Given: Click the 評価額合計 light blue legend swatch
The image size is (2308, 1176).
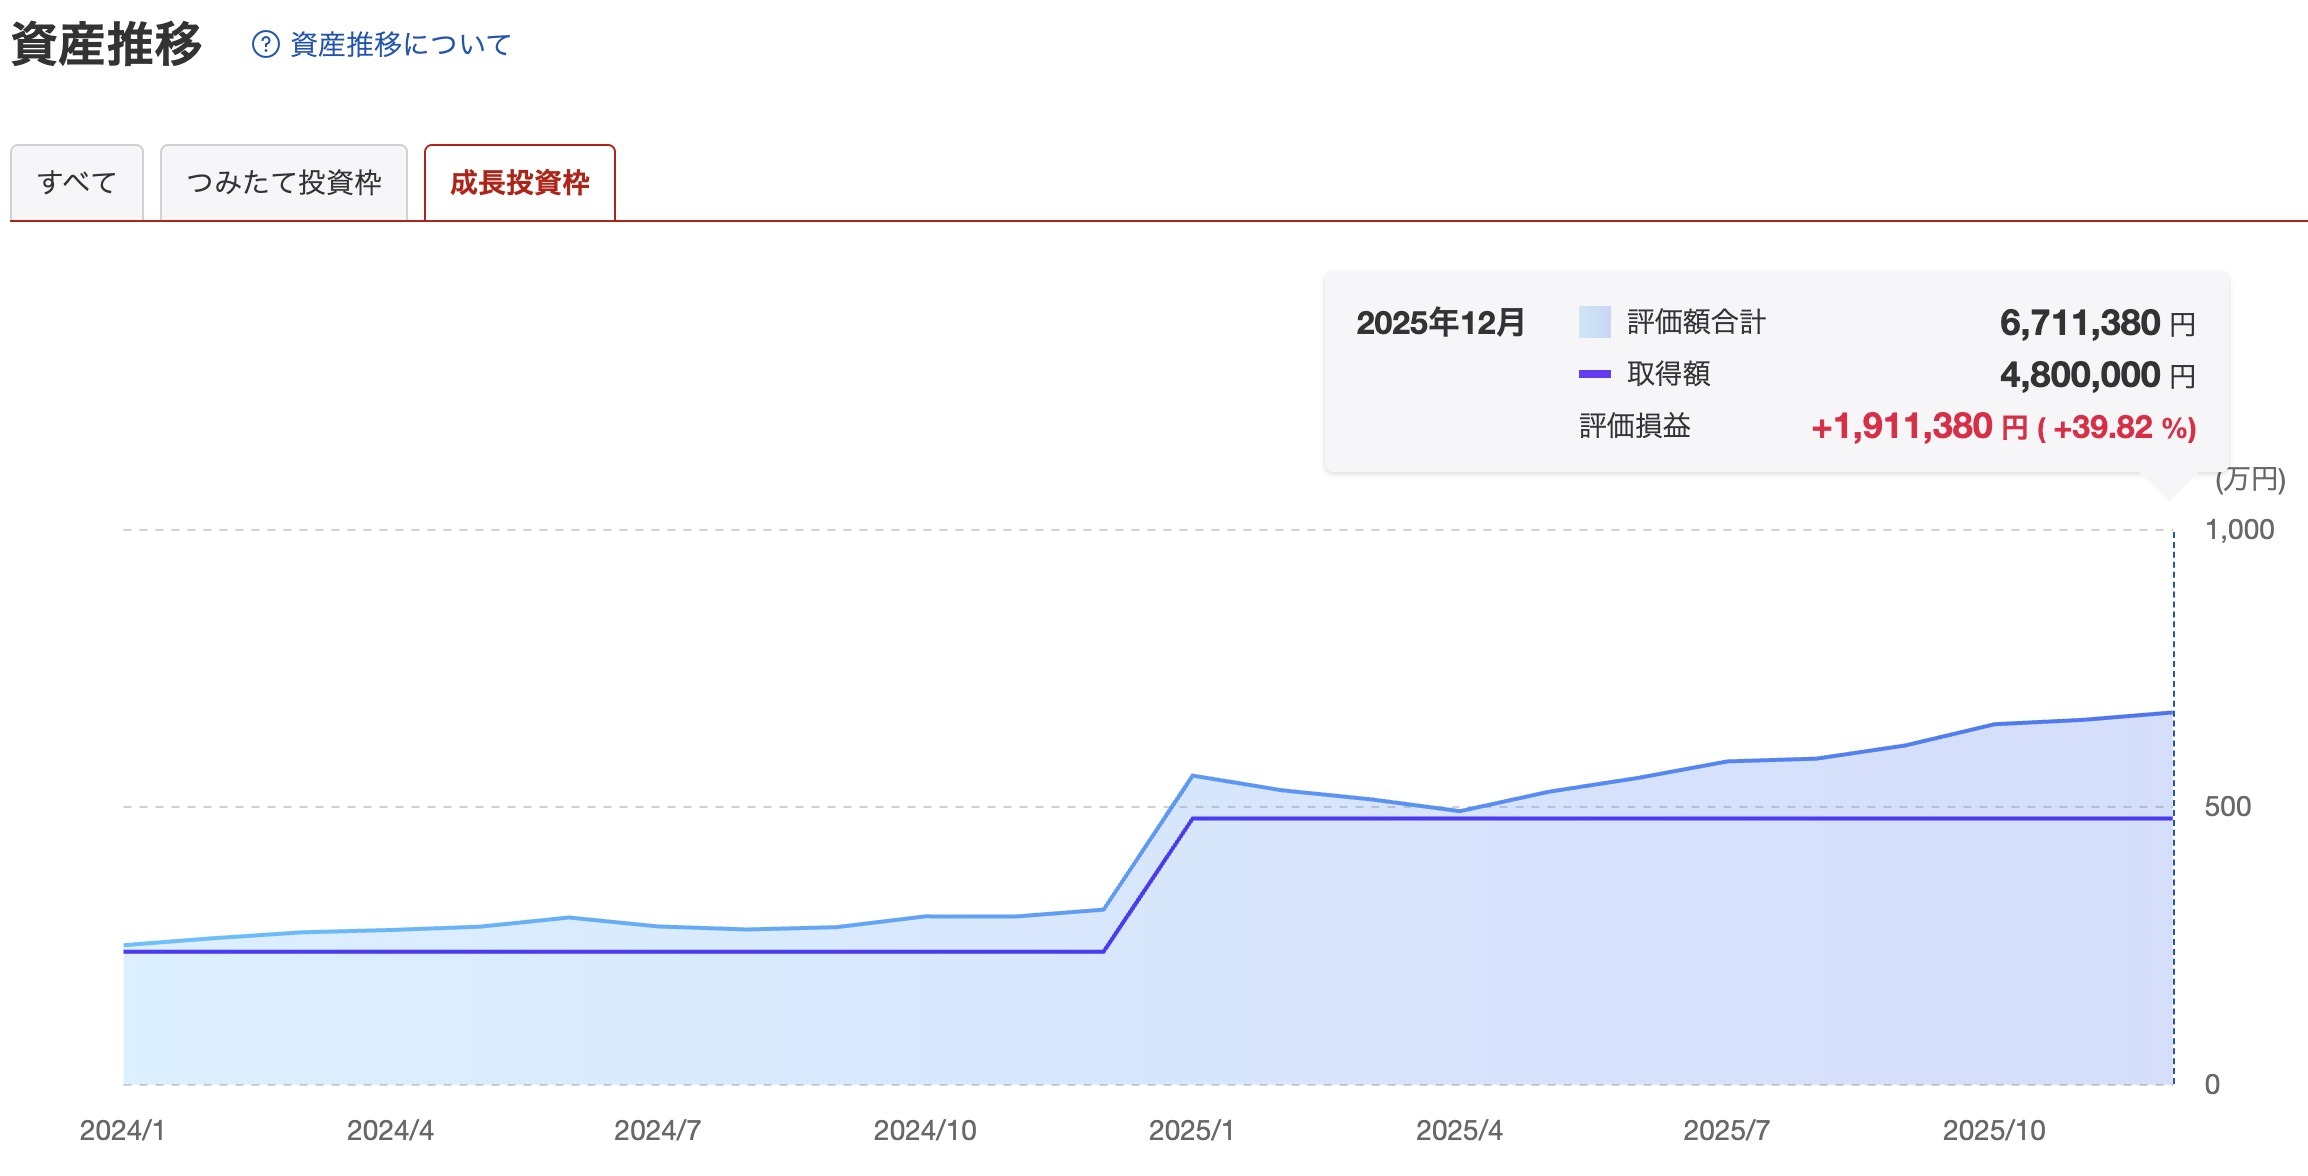Looking at the screenshot, I should [x=1594, y=322].
